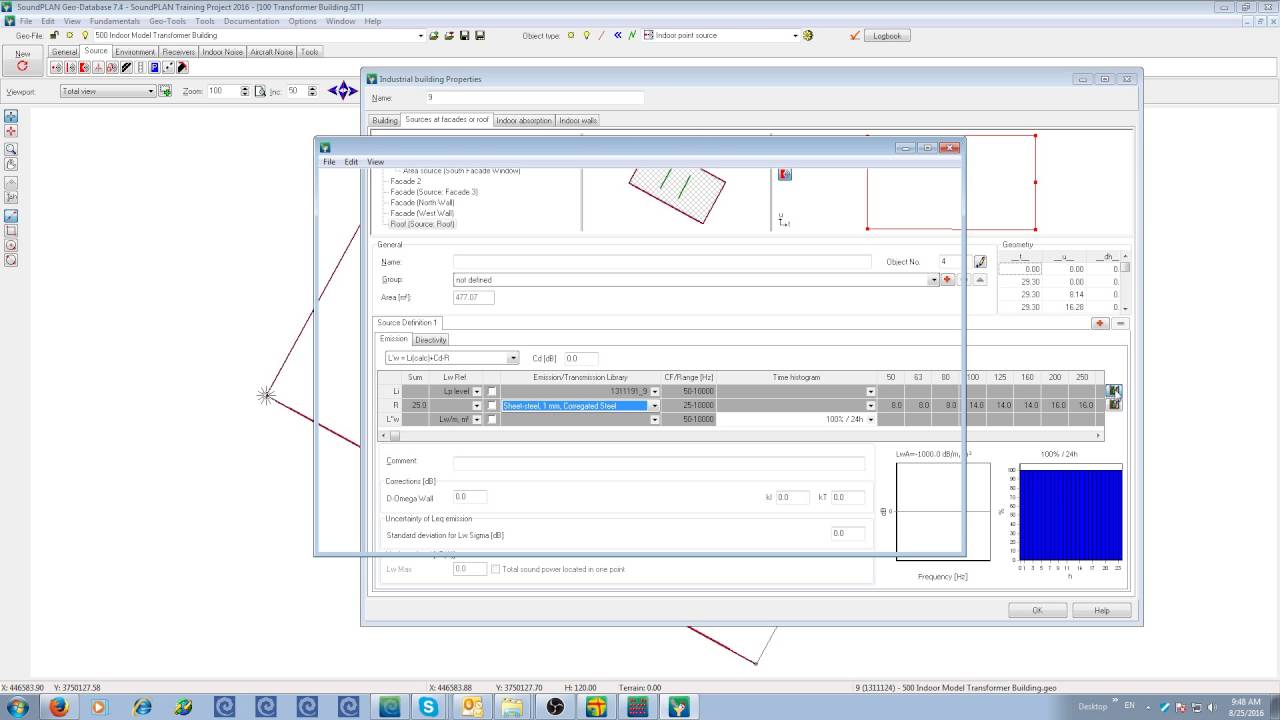1280x720 pixels.
Task: Expand the Lp level reference dropdown
Action: [477, 391]
